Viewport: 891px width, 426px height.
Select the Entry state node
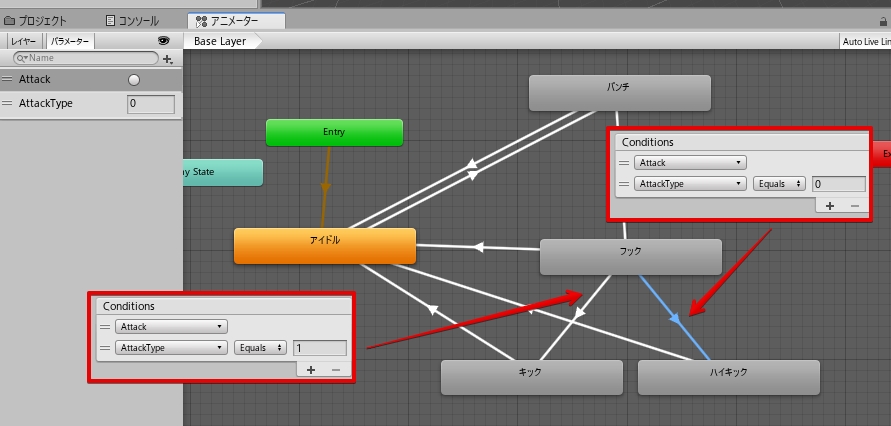pyautogui.click(x=334, y=132)
